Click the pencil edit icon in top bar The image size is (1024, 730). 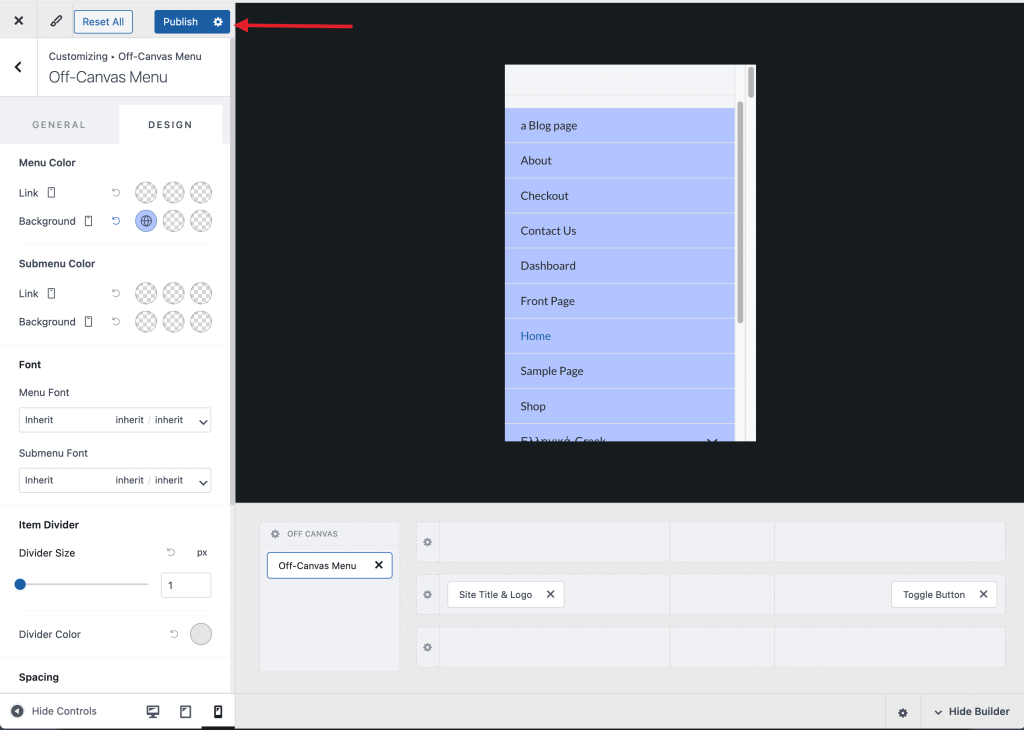pos(56,21)
